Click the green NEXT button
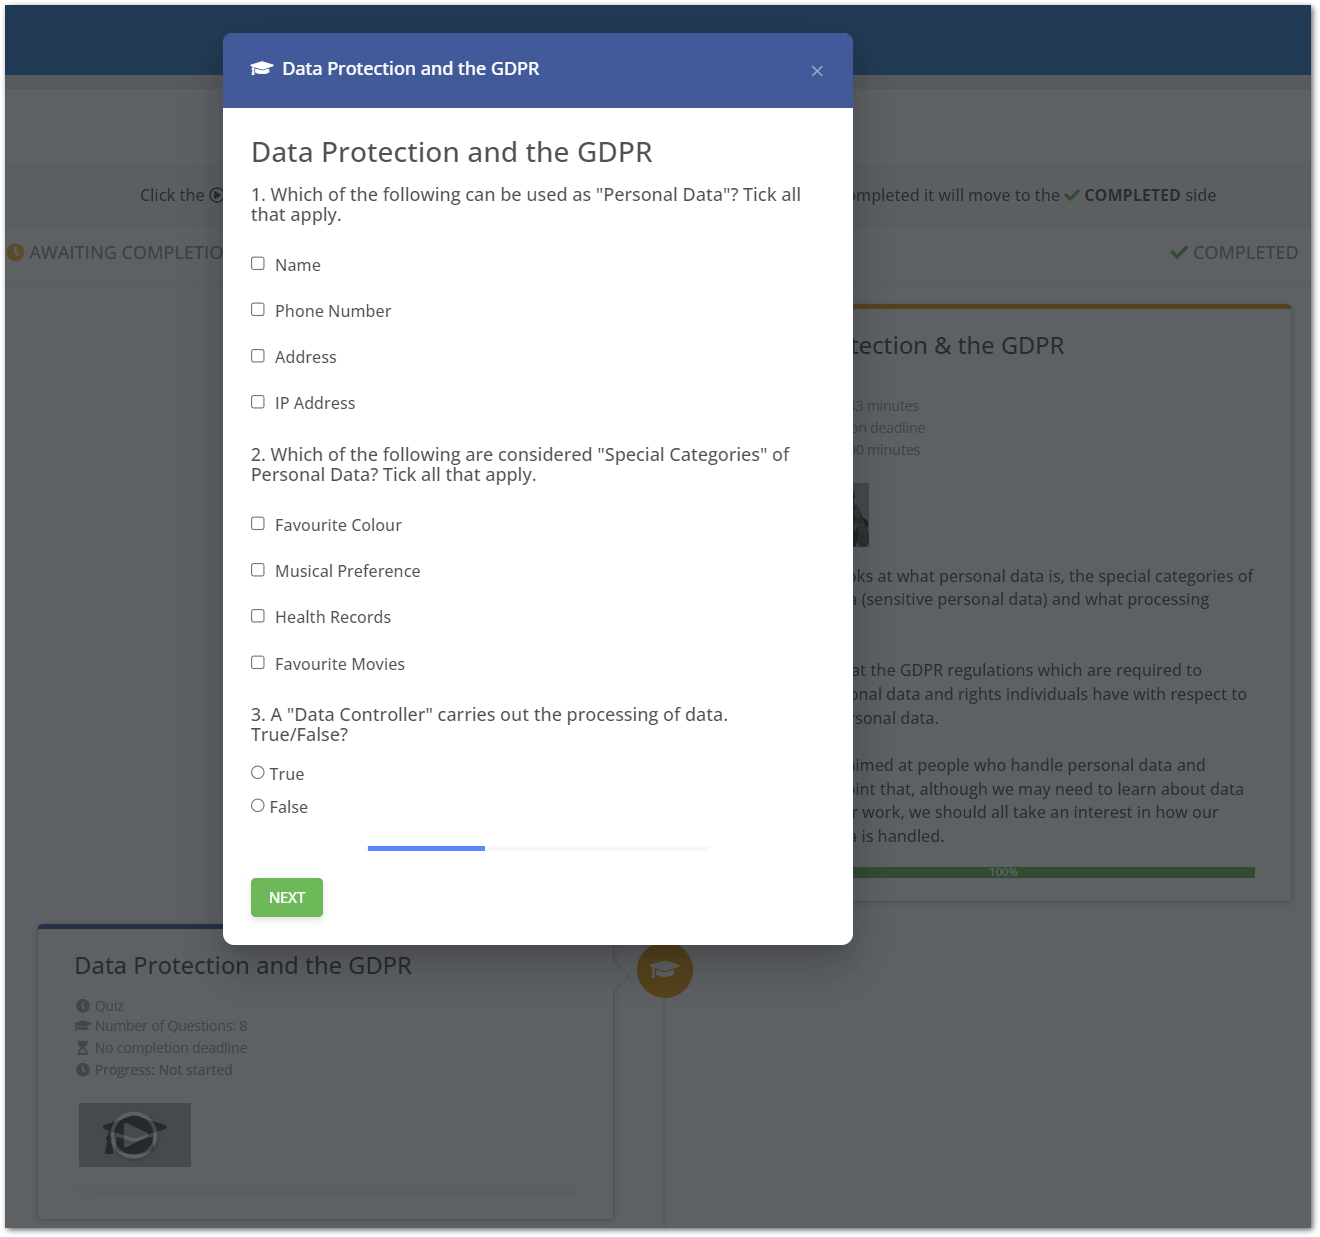 coord(287,897)
